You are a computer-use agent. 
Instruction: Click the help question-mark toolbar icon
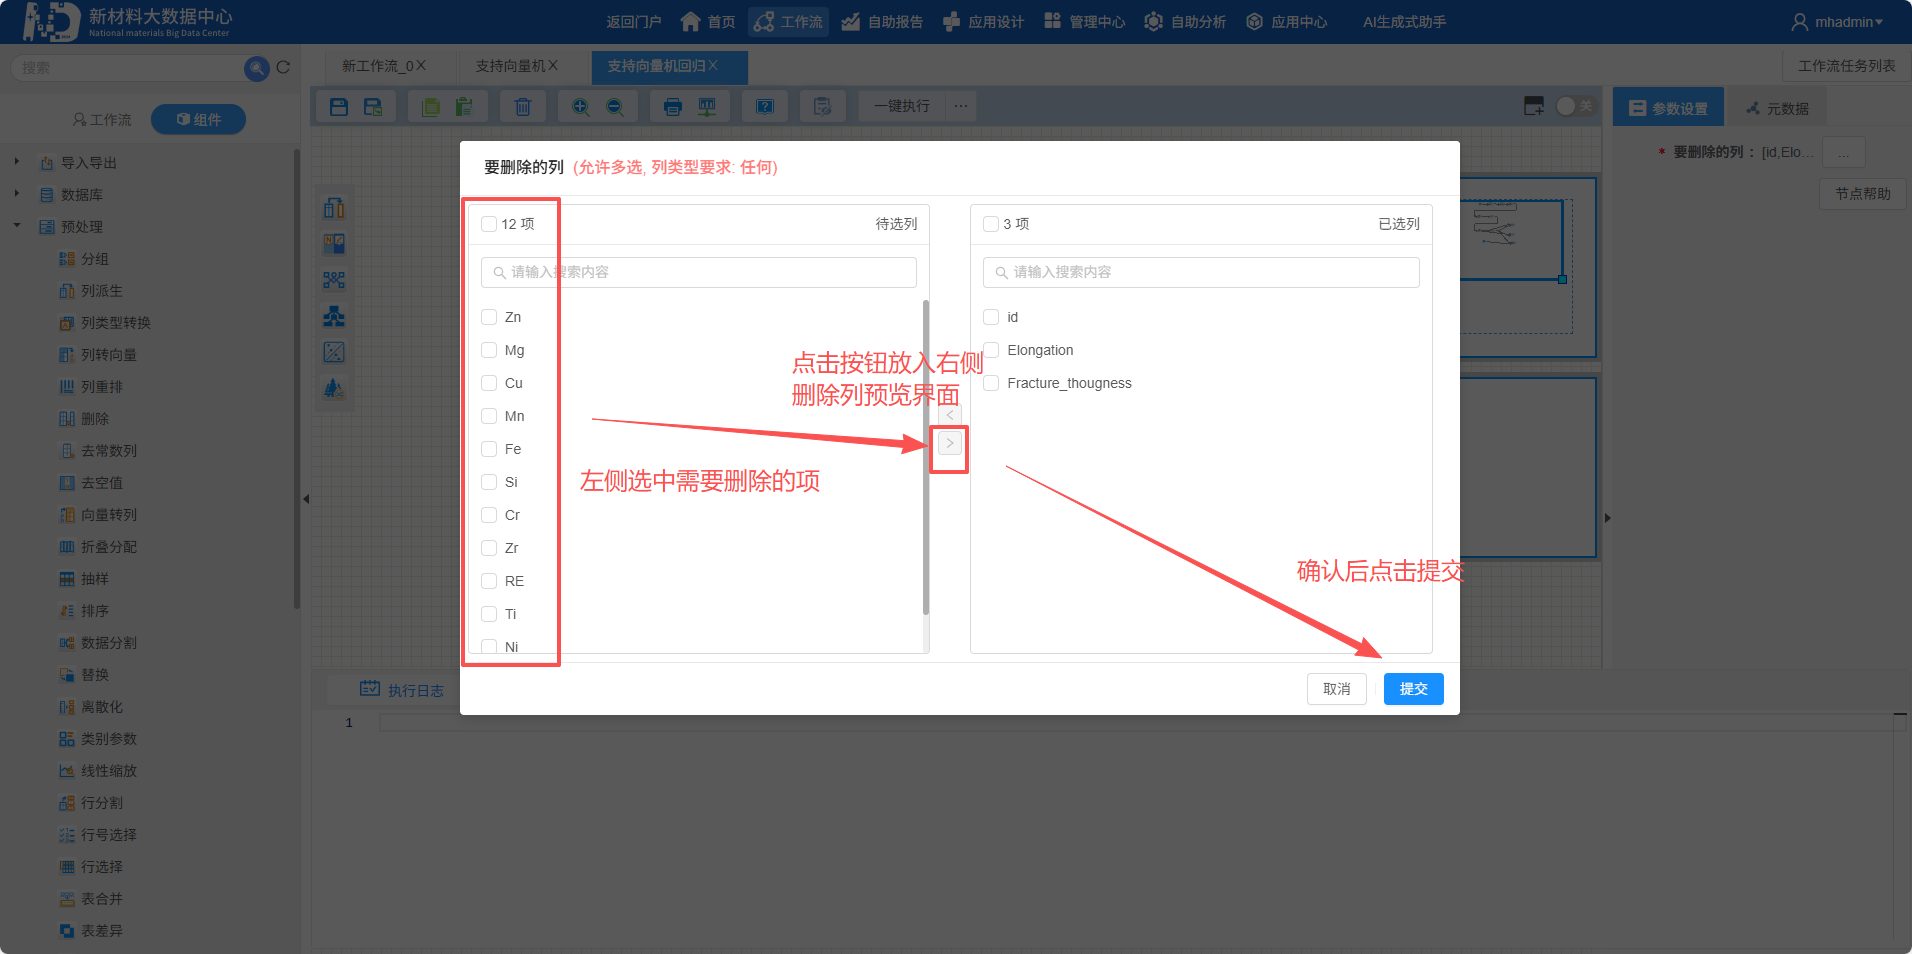(x=765, y=105)
